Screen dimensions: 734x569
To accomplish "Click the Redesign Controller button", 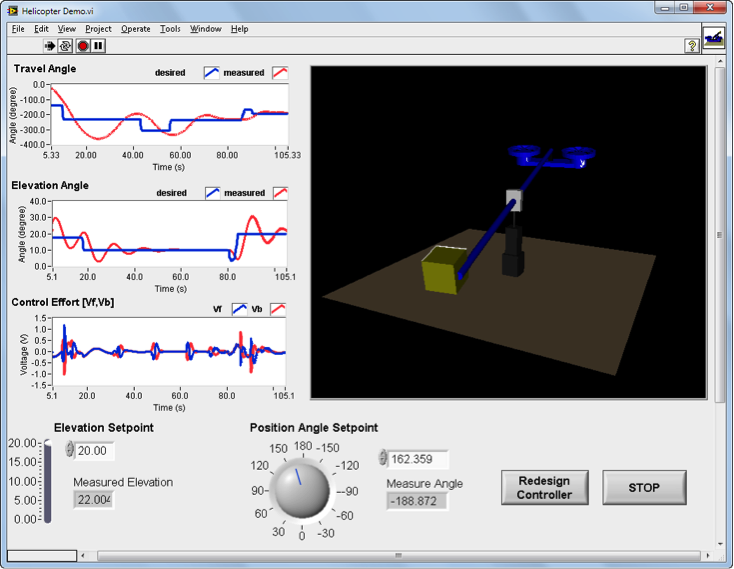I will 544,488.
